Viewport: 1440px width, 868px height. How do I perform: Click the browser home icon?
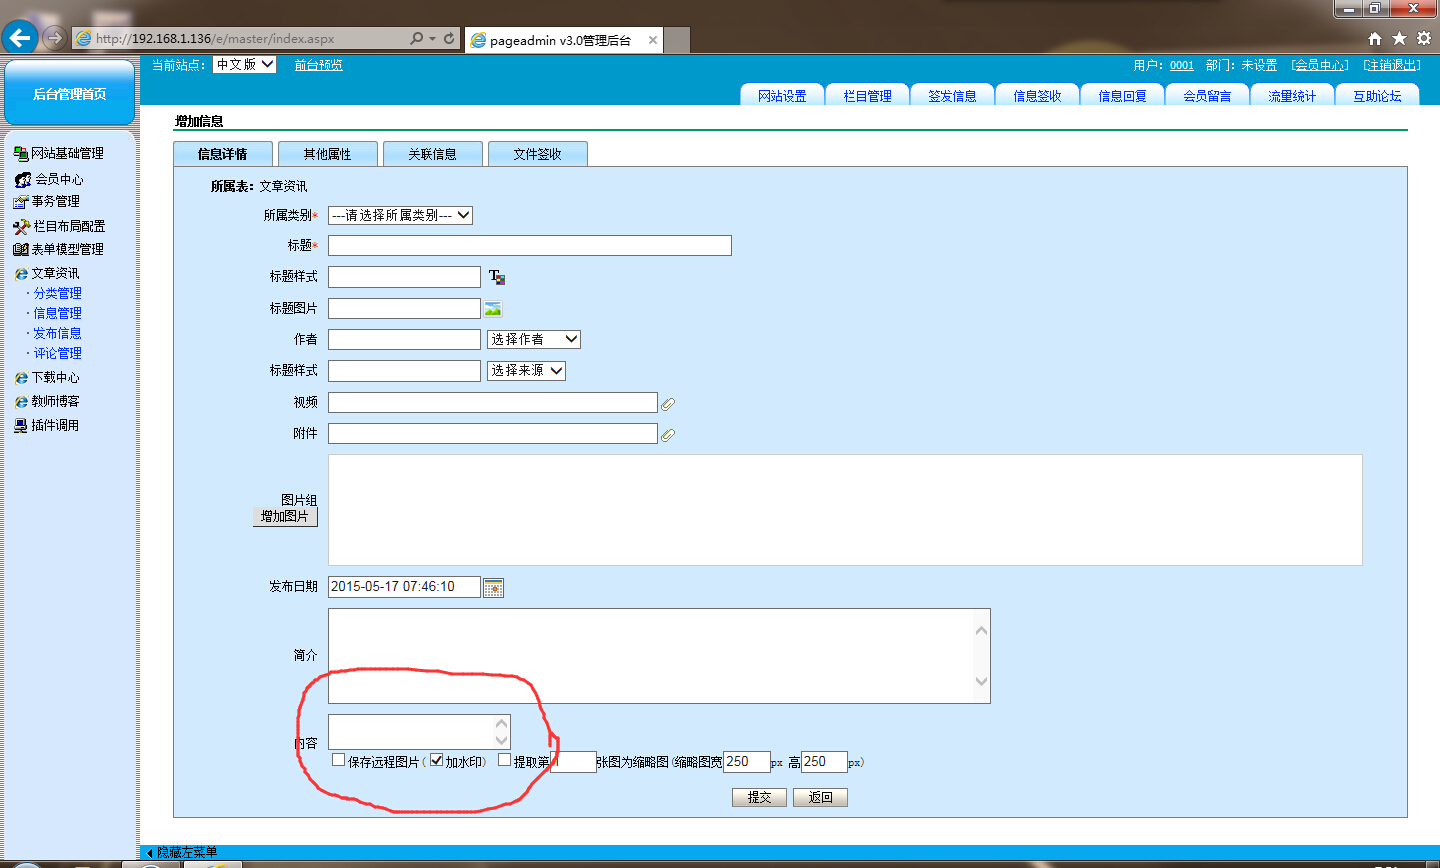(x=1375, y=38)
